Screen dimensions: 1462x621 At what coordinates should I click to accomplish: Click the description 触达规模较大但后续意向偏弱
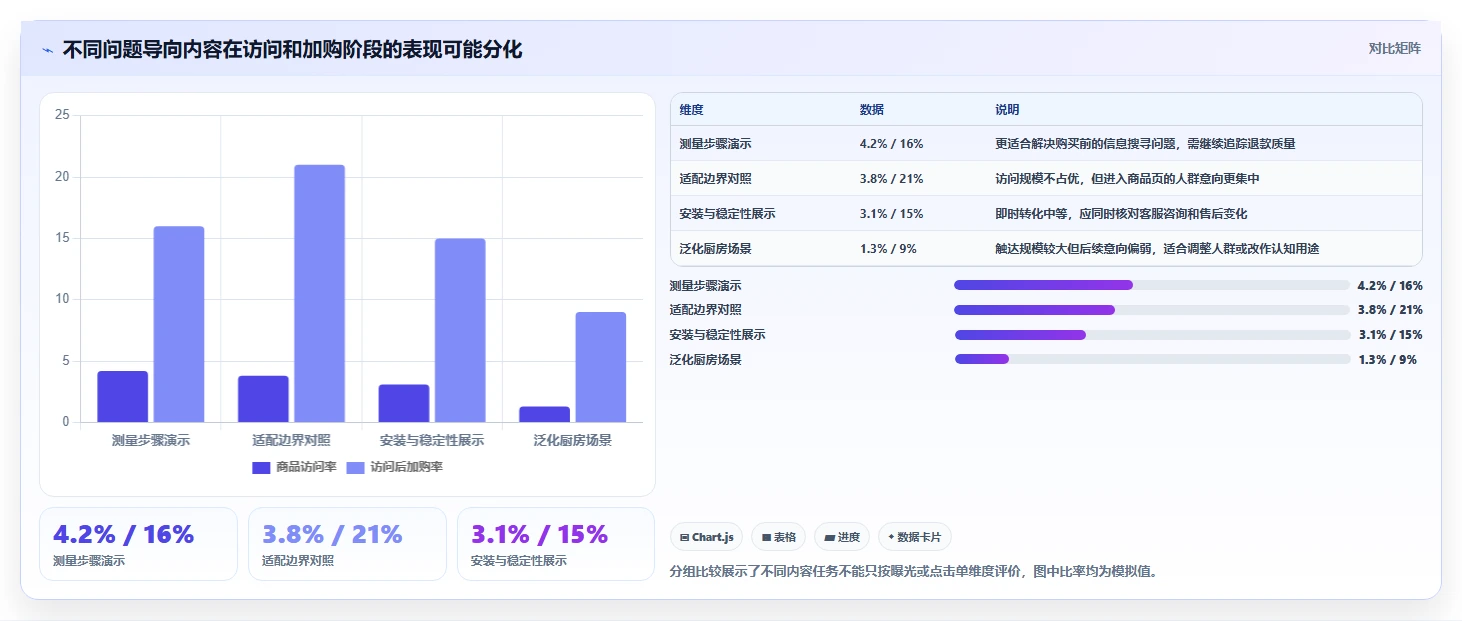click(1073, 249)
